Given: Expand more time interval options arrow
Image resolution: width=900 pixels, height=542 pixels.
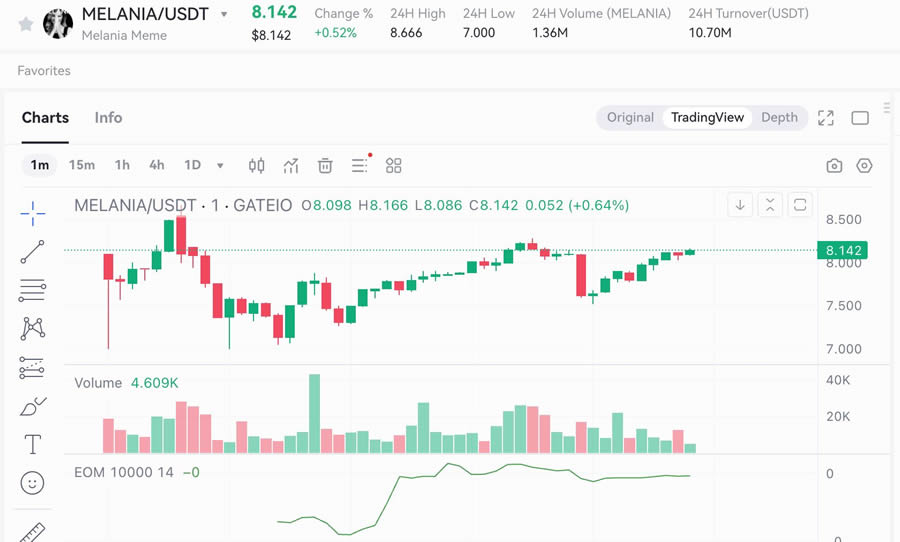Looking at the screenshot, I should [x=220, y=166].
